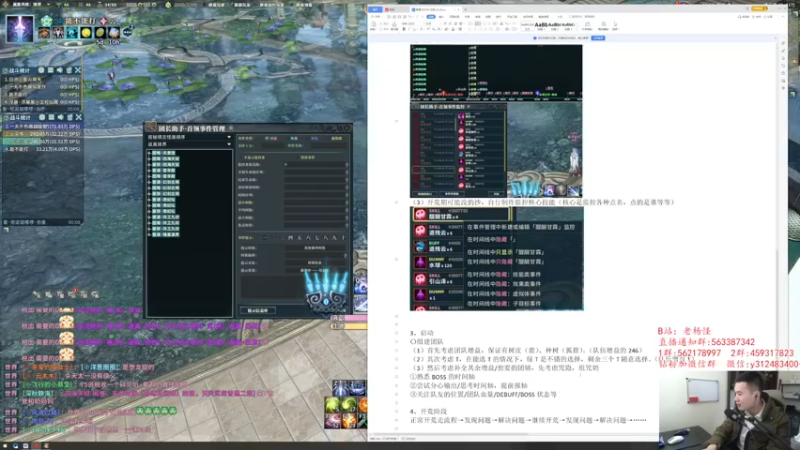Click the orange skill icon on bottom skill row
Viewport: 800px width, 450px height.
[349, 421]
